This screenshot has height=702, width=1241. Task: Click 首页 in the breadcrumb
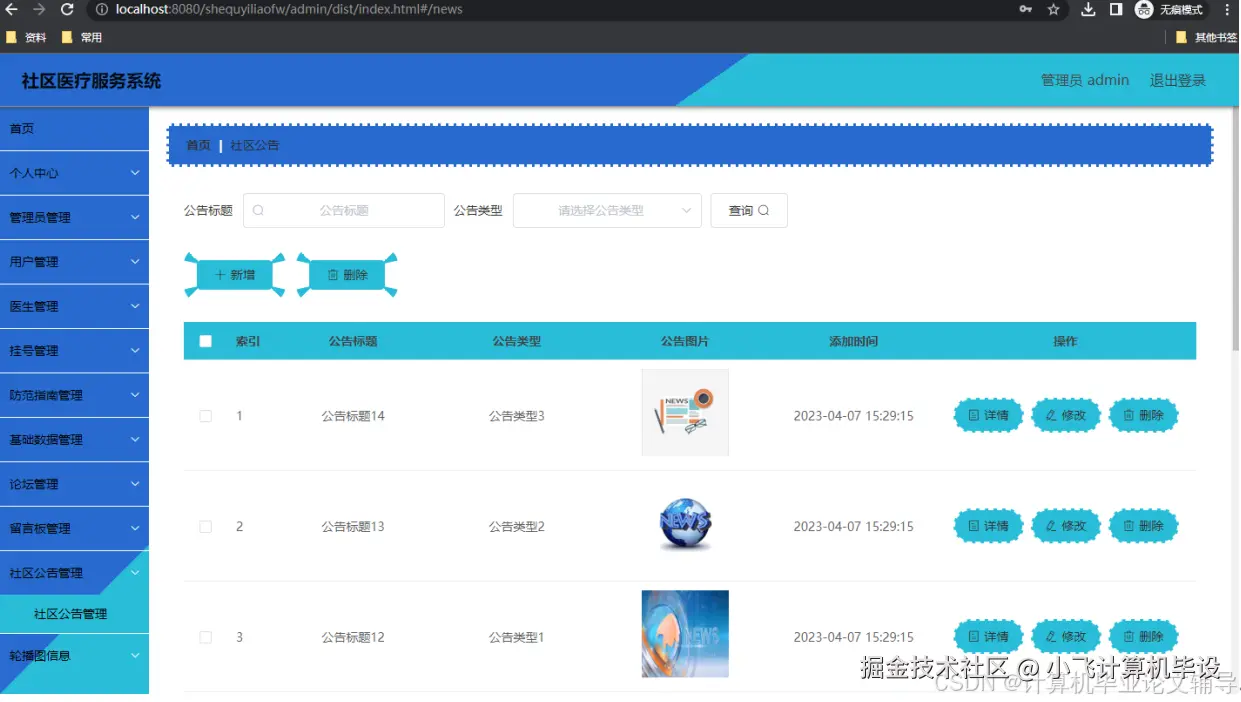[x=198, y=145]
